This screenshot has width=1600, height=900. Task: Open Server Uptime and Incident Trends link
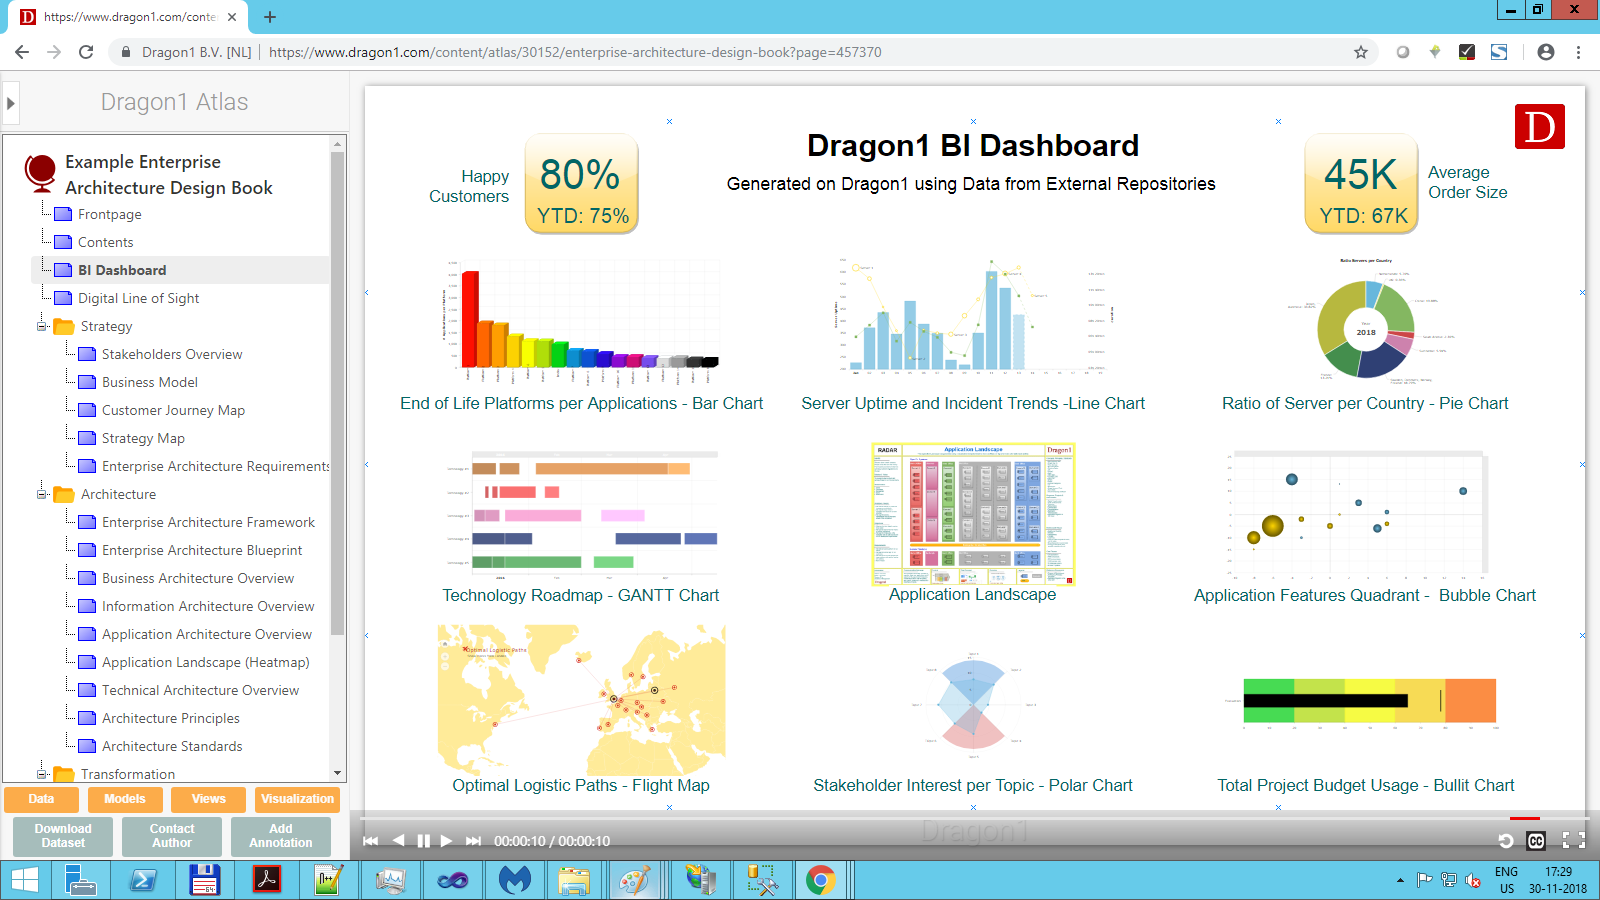973,403
